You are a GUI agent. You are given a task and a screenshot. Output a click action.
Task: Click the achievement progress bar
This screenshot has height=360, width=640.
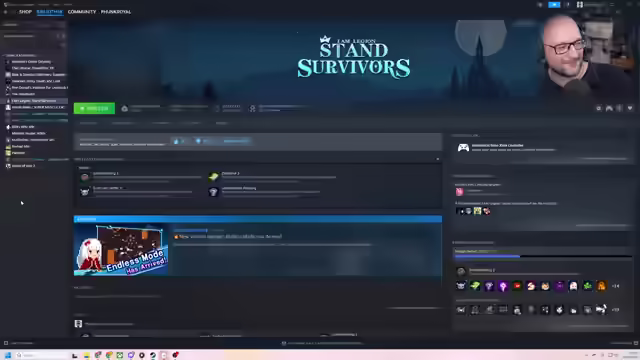click(543, 256)
